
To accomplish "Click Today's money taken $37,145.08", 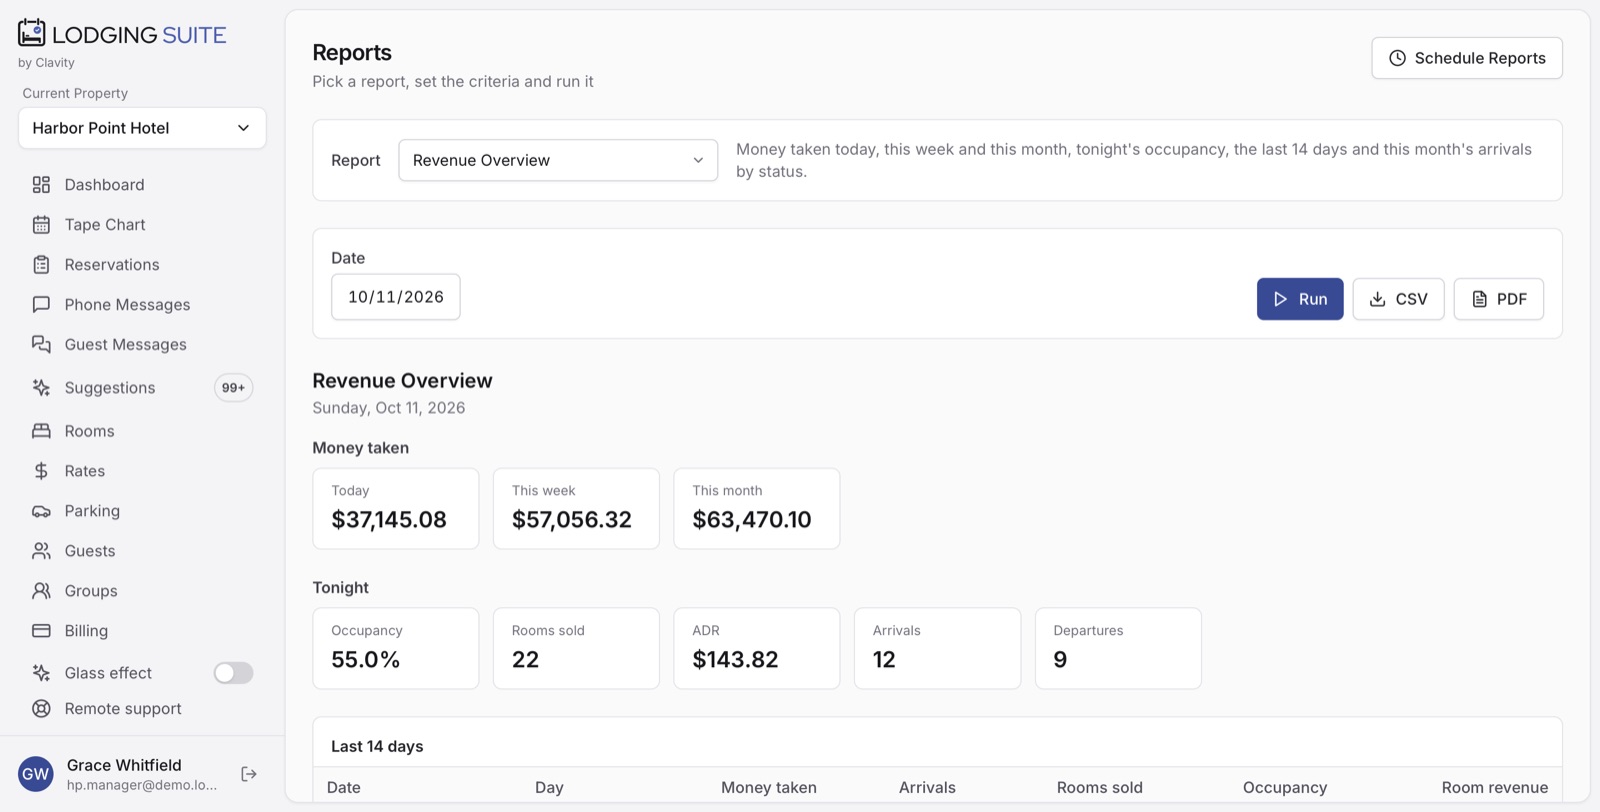I will click(x=389, y=520).
